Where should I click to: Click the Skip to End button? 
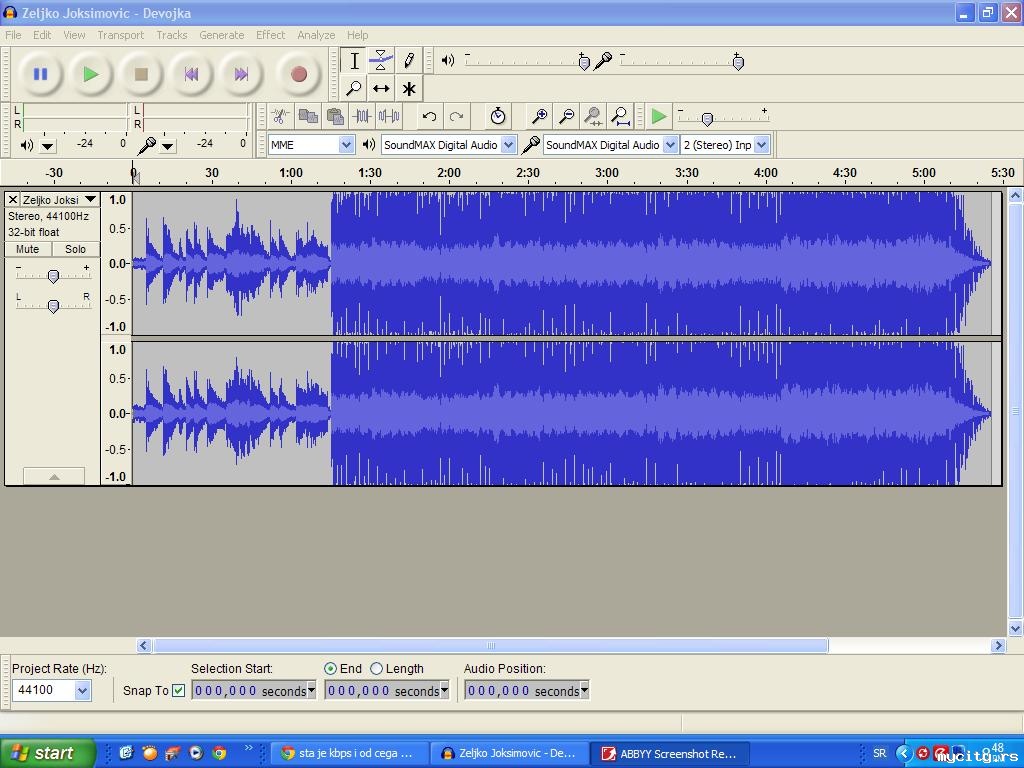241,74
